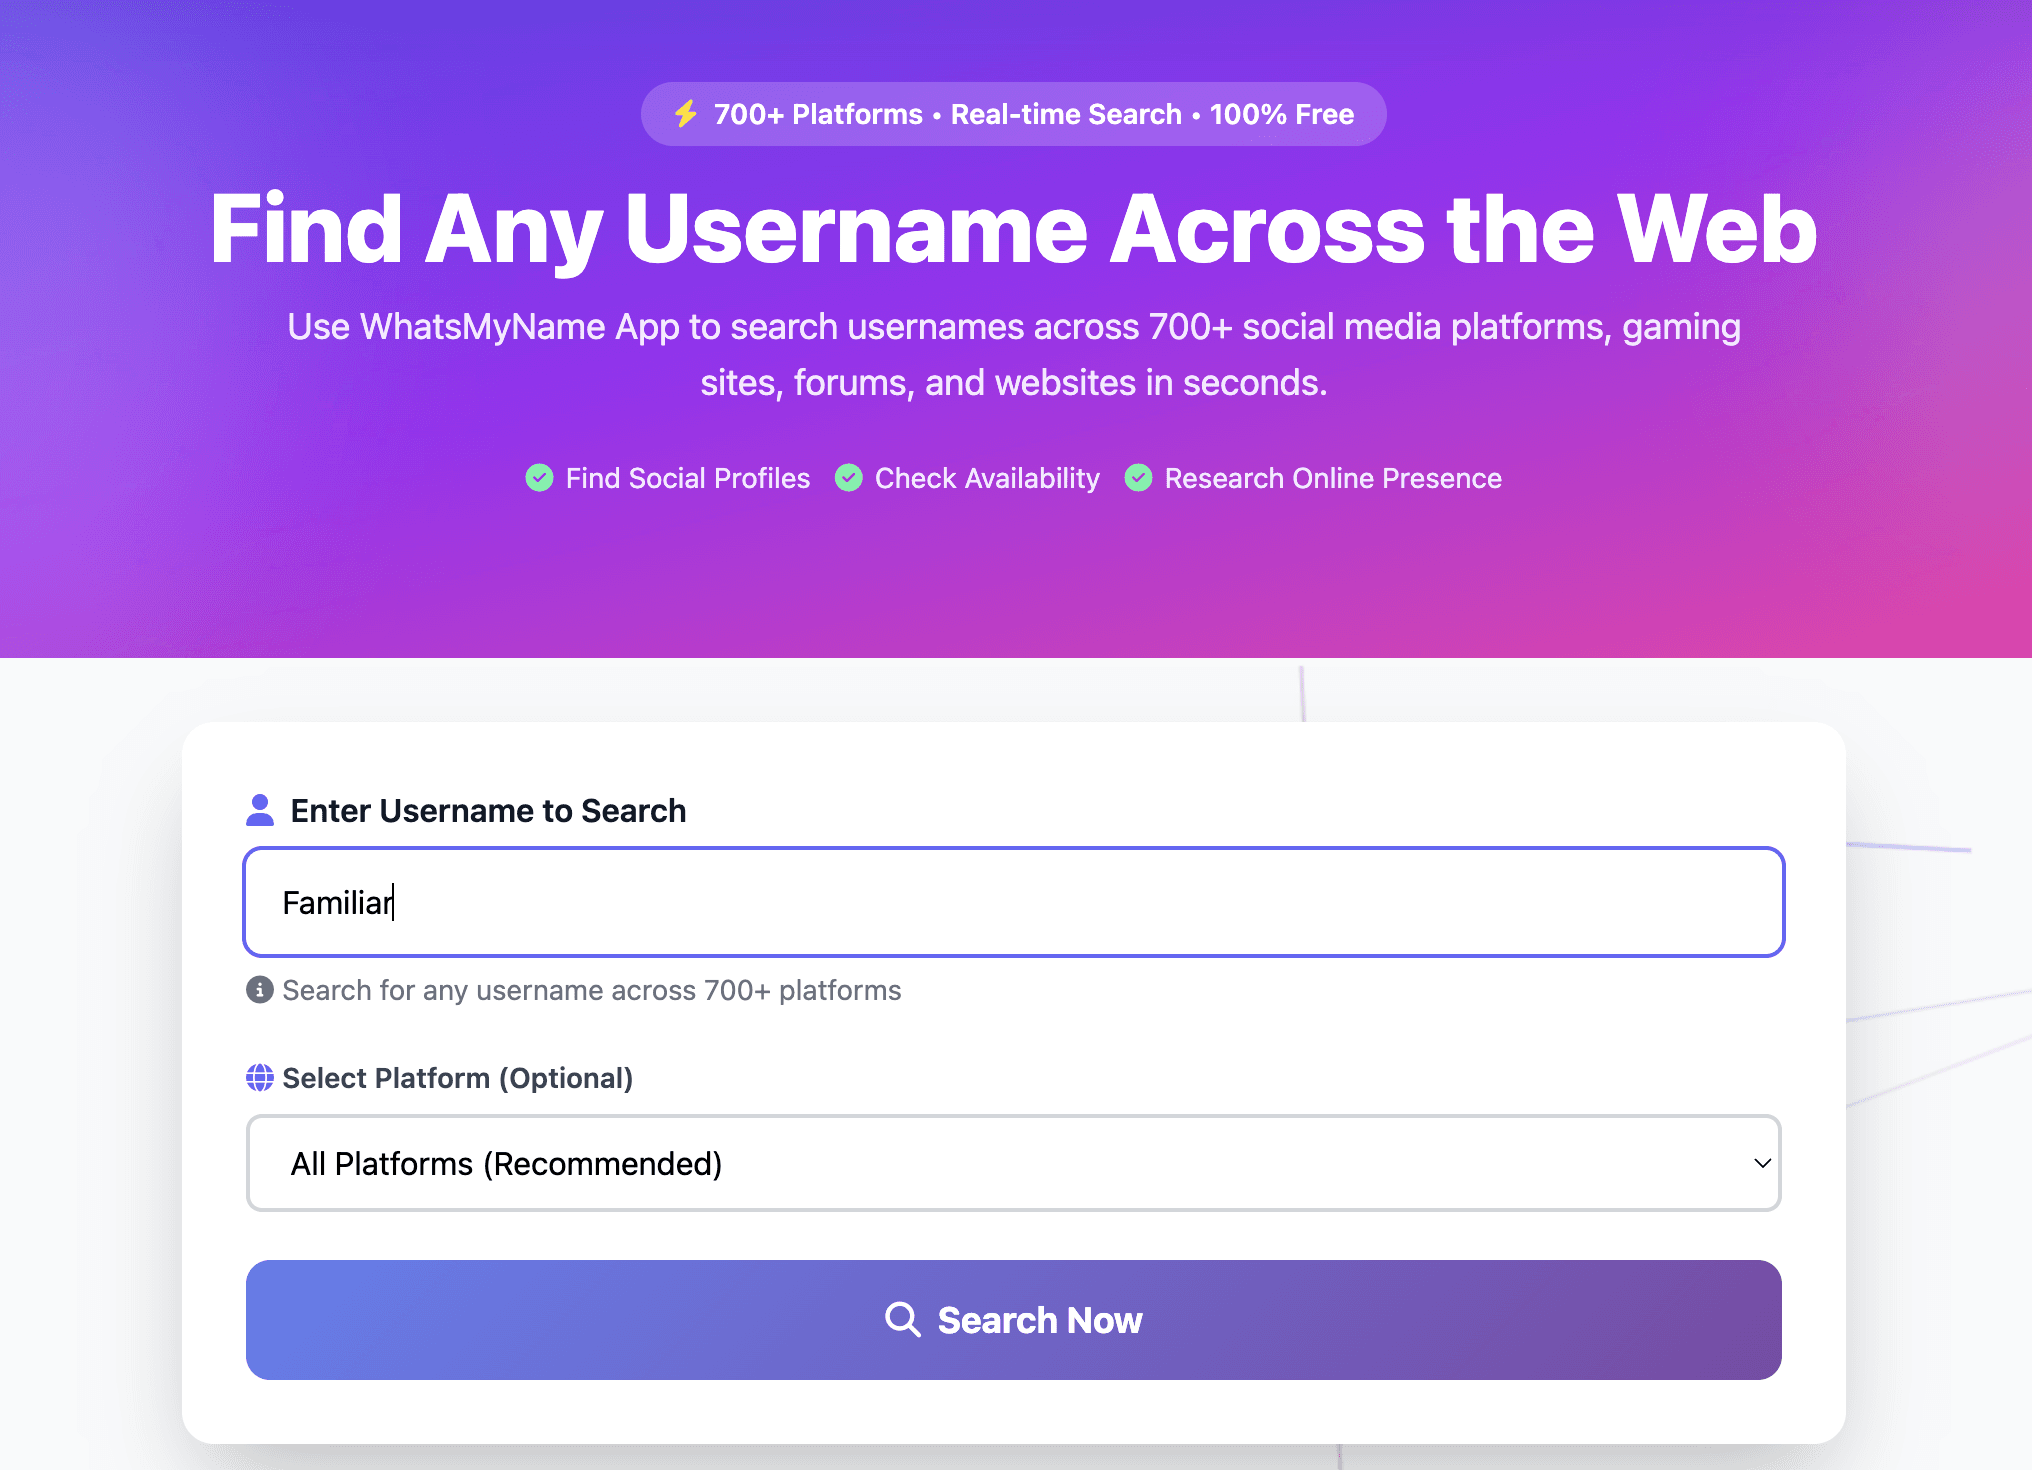Click the Check Availability text
The image size is (2032, 1470).
coord(987,478)
